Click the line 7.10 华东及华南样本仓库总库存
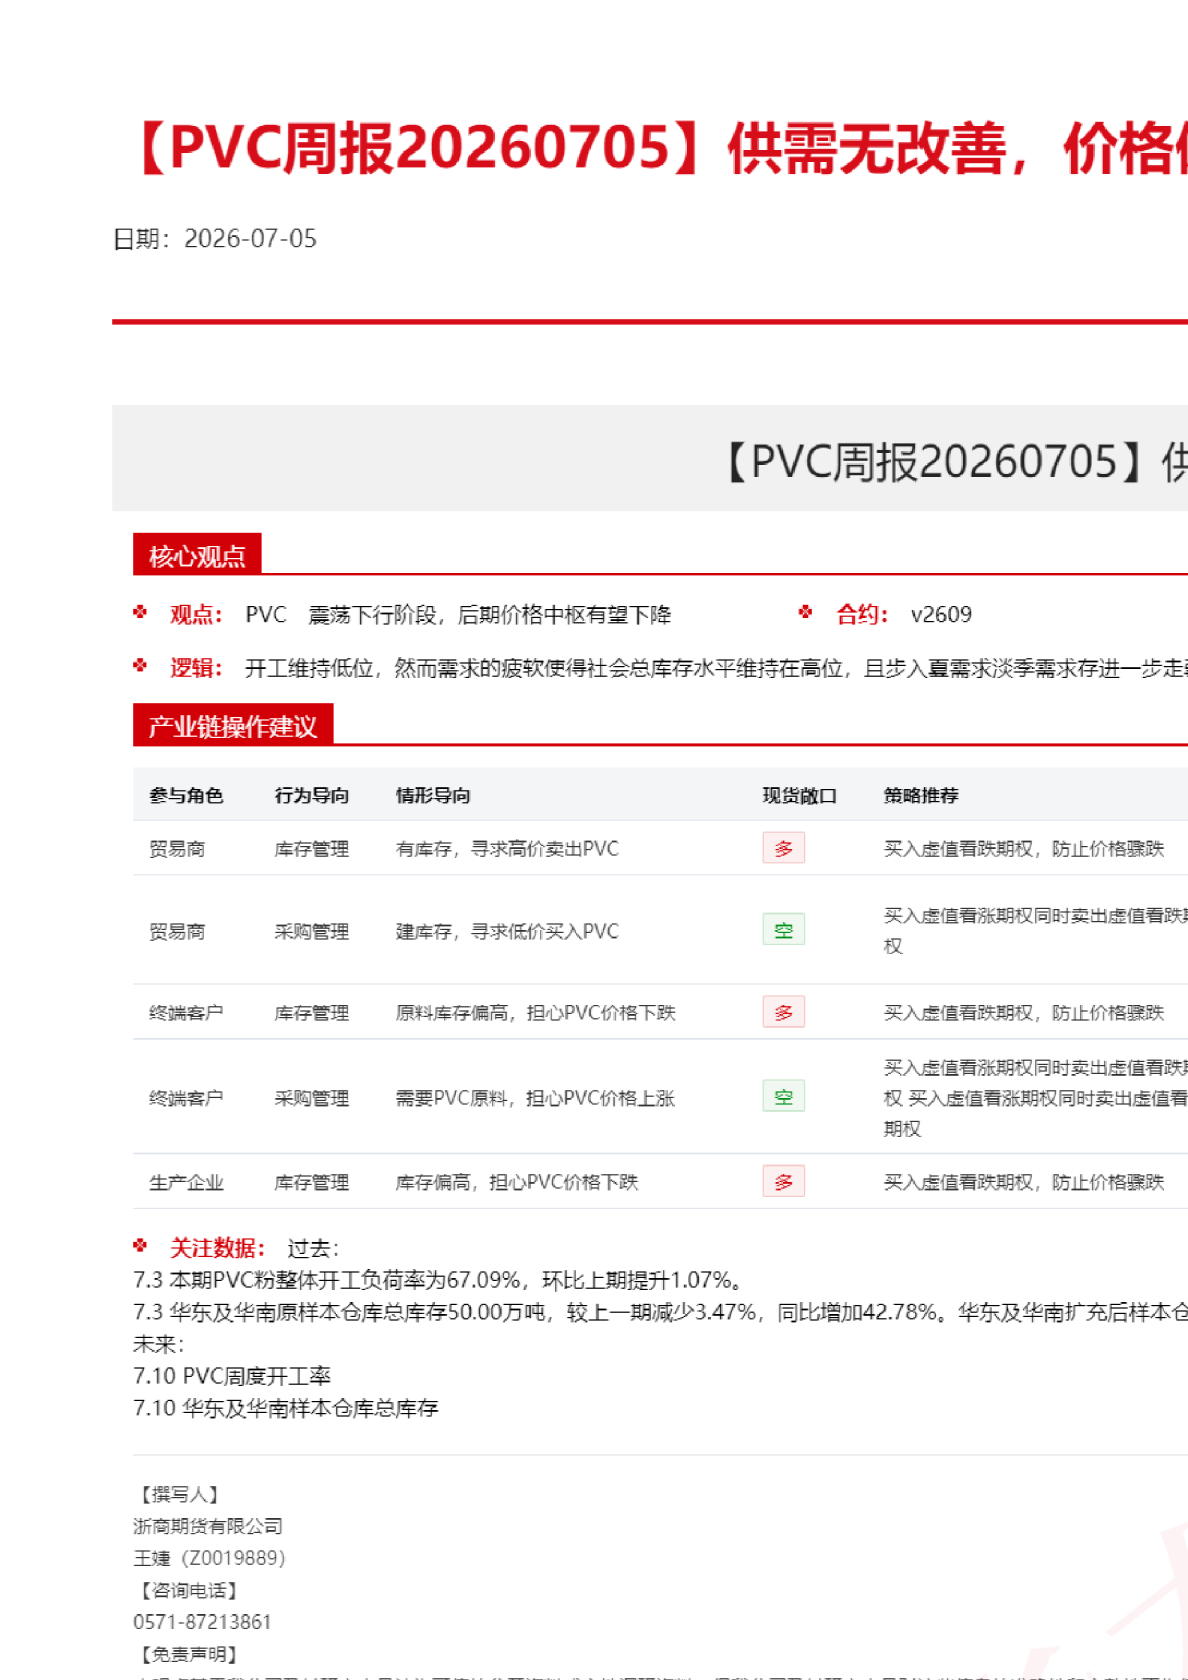 (286, 1408)
